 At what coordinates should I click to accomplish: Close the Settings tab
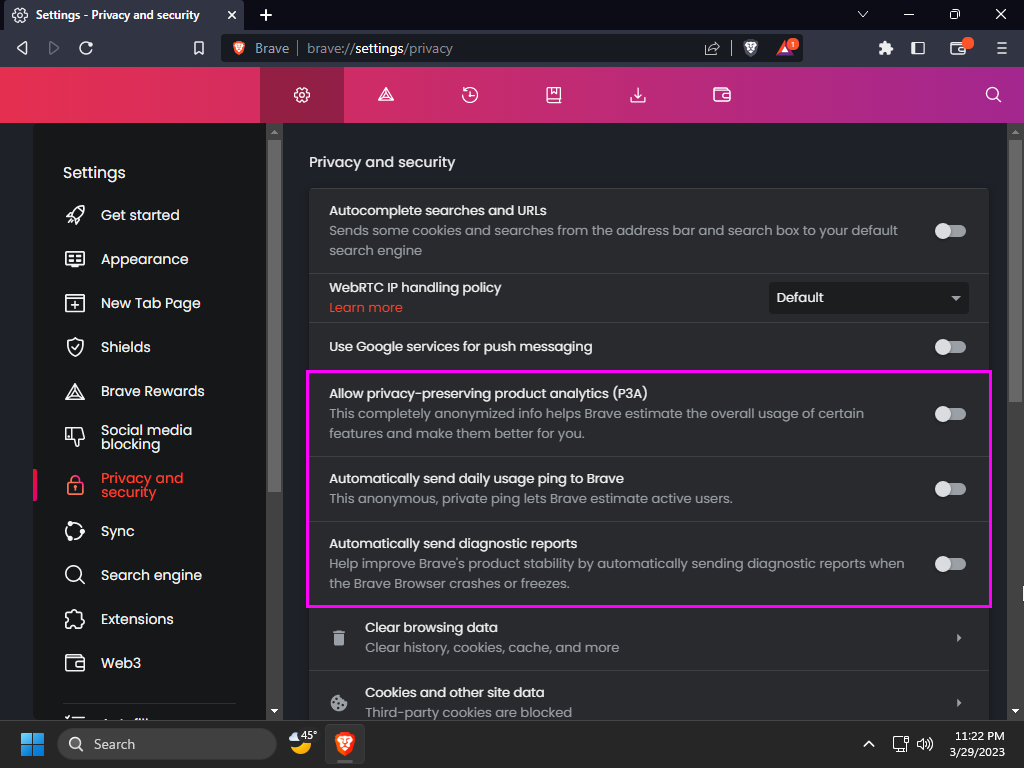232,14
